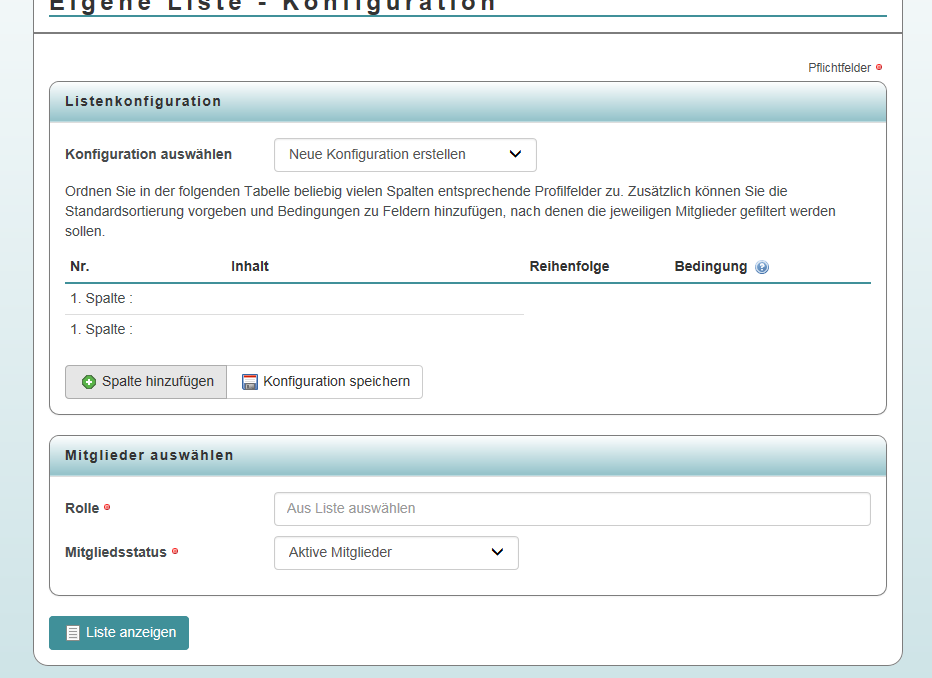Screen dimensions: 932x678
Task: Click the Reihenfolge column header
Action: [569, 266]
